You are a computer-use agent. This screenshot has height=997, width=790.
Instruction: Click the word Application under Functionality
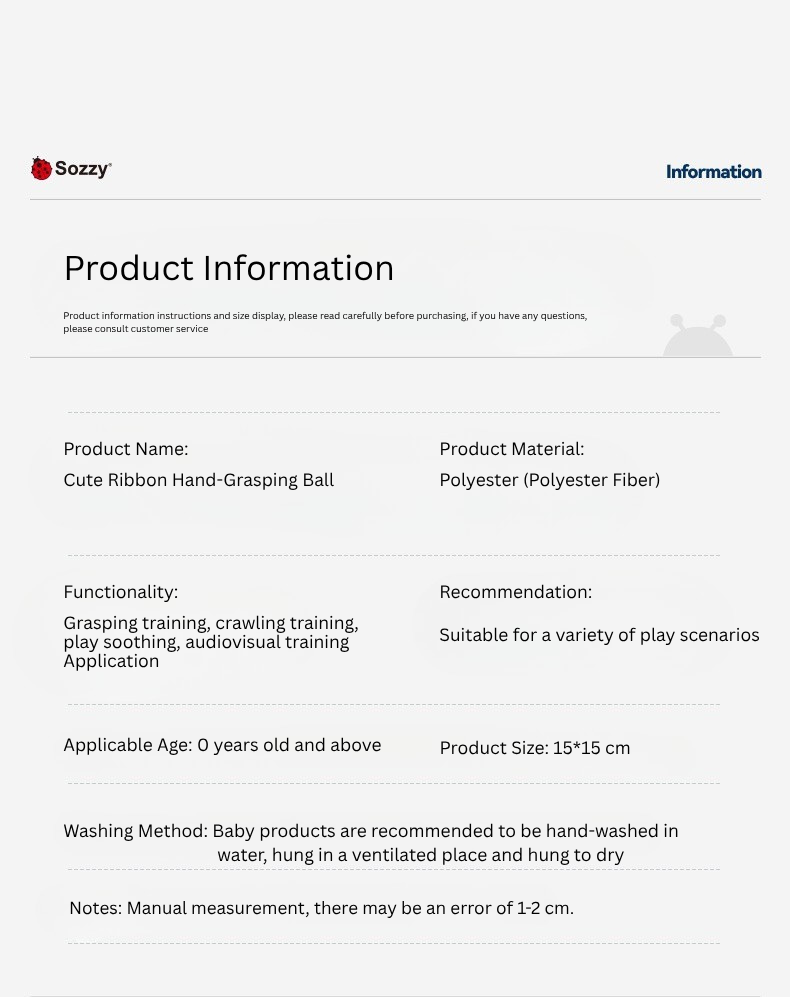(111, 661)
